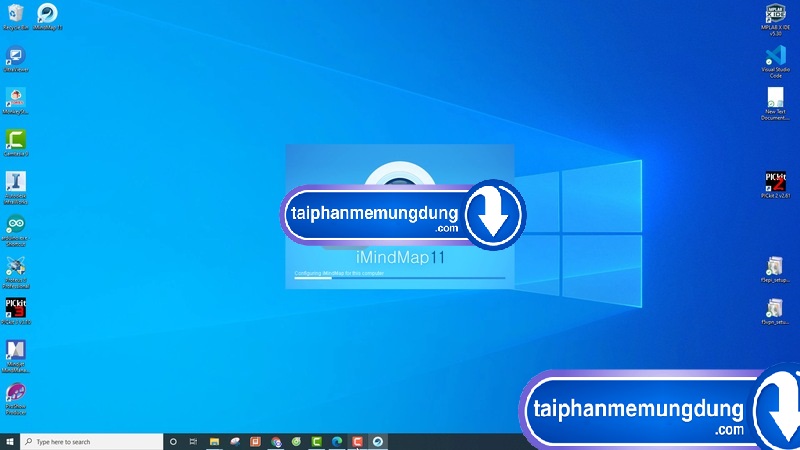Screen dimensions: 800x450
Task: Select the MPLAB X IDE desktop icon
Action: (775, 20)
